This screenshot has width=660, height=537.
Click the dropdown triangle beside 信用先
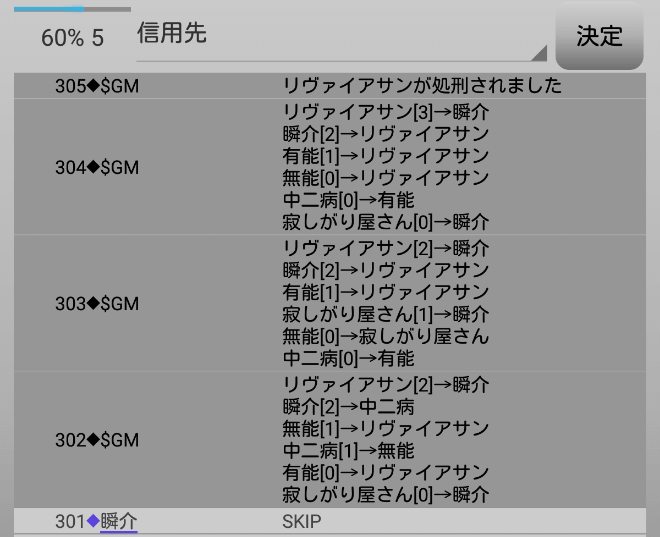pos(539,53)
